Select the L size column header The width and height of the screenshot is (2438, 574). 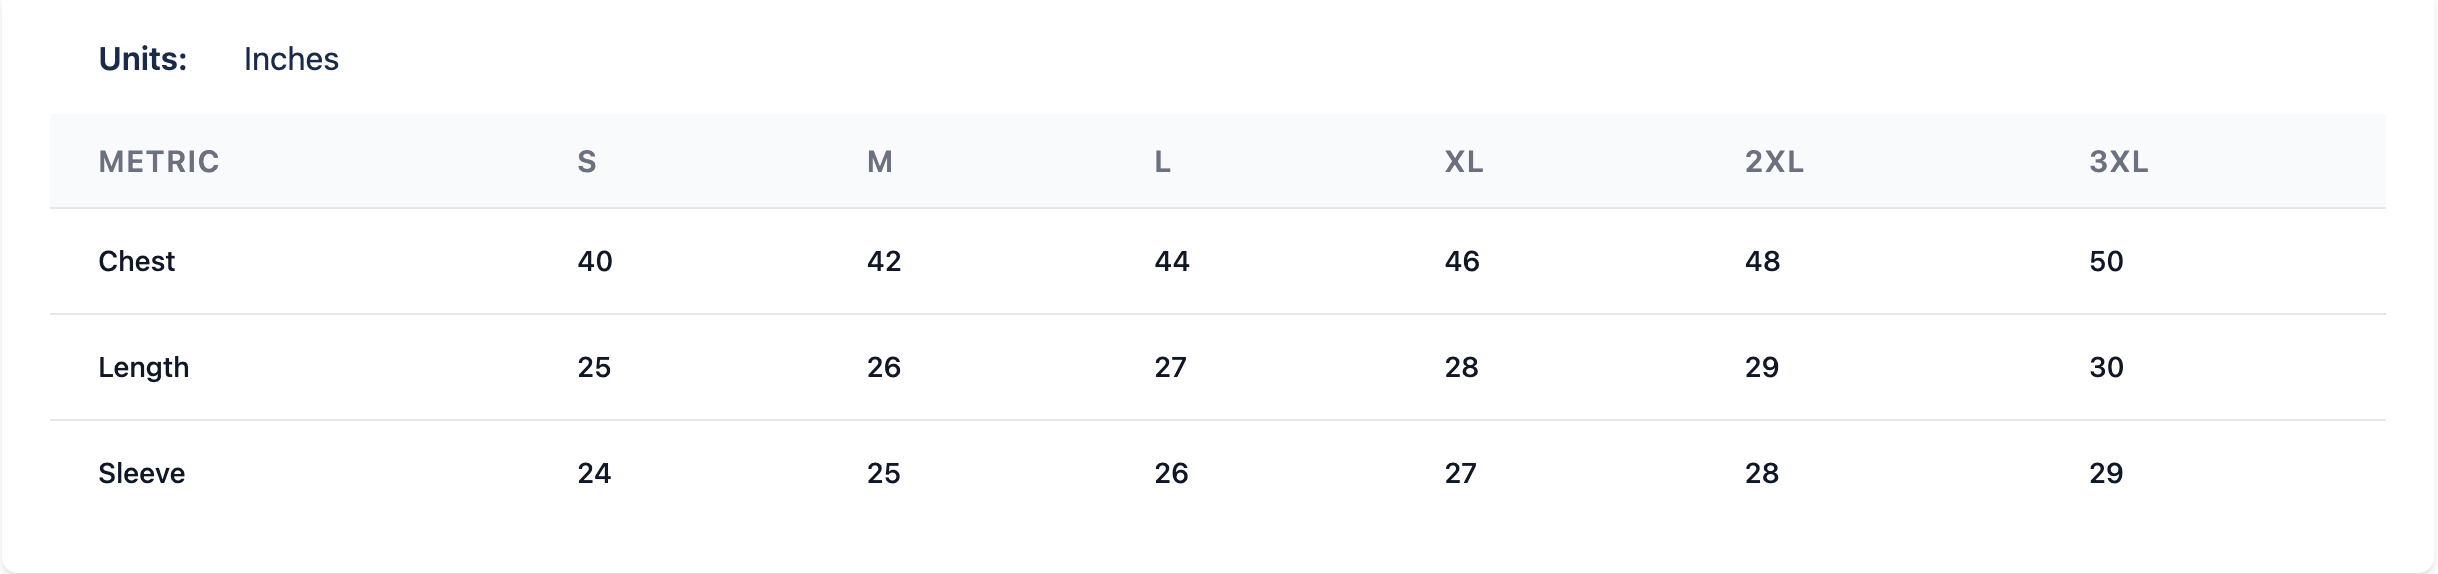click(x=1162, y=162)
